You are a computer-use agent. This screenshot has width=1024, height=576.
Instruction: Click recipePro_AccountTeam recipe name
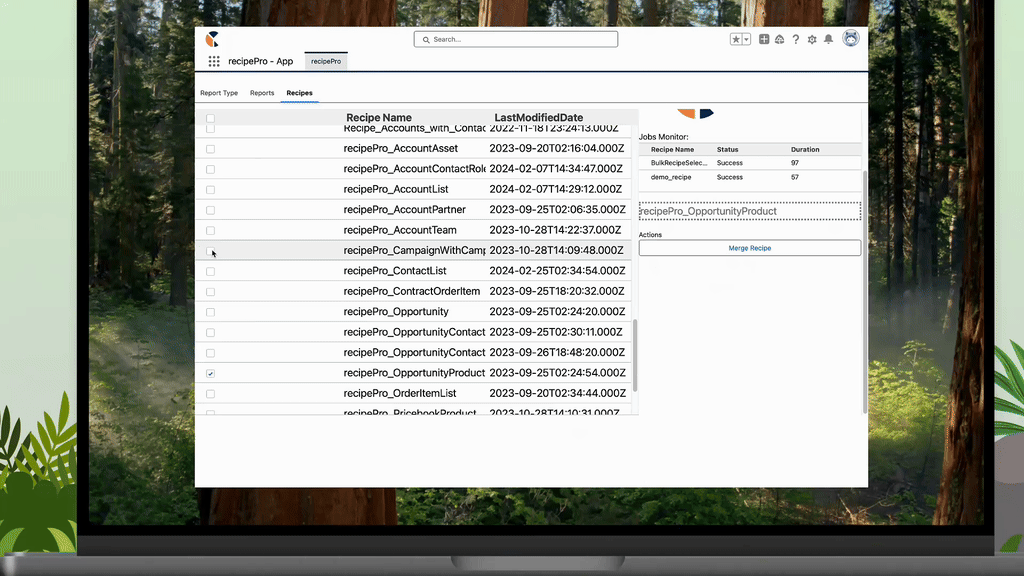point(400,230)
